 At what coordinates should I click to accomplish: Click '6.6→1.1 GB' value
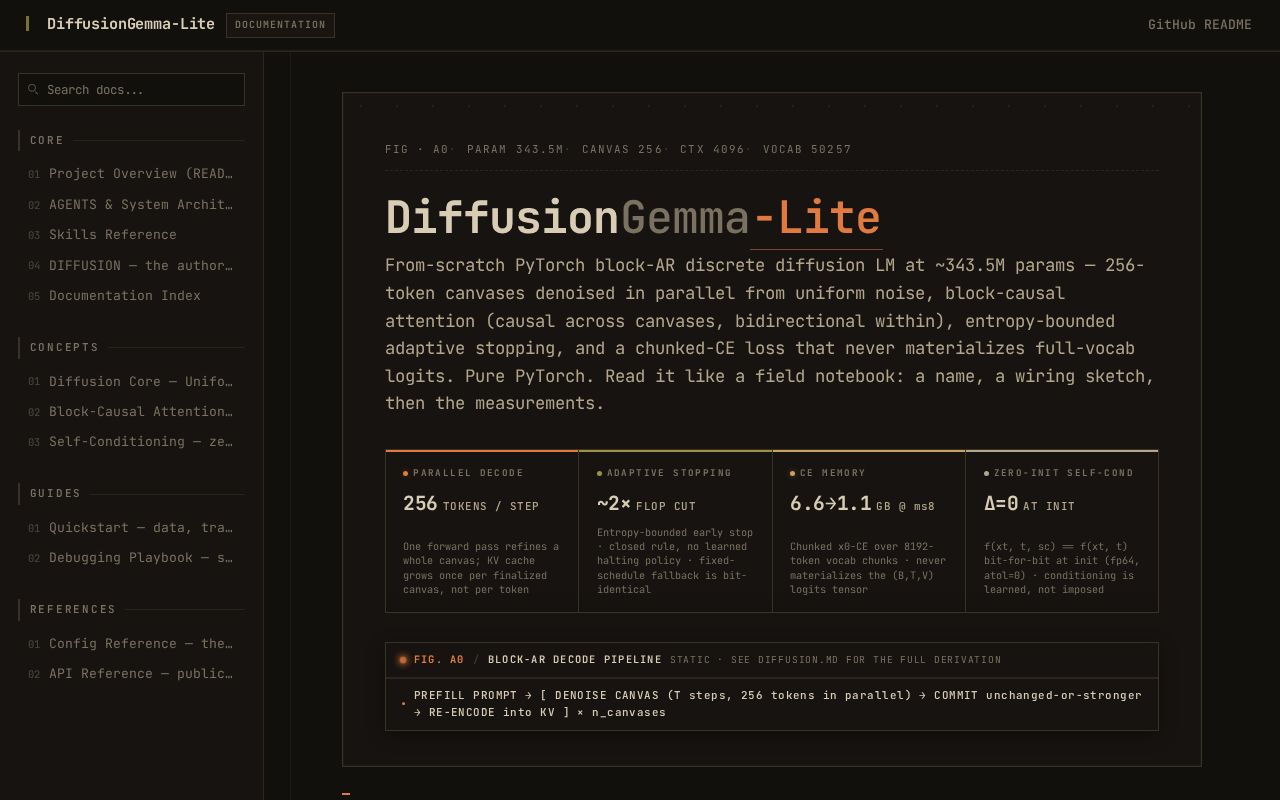(x=862, y=504)
